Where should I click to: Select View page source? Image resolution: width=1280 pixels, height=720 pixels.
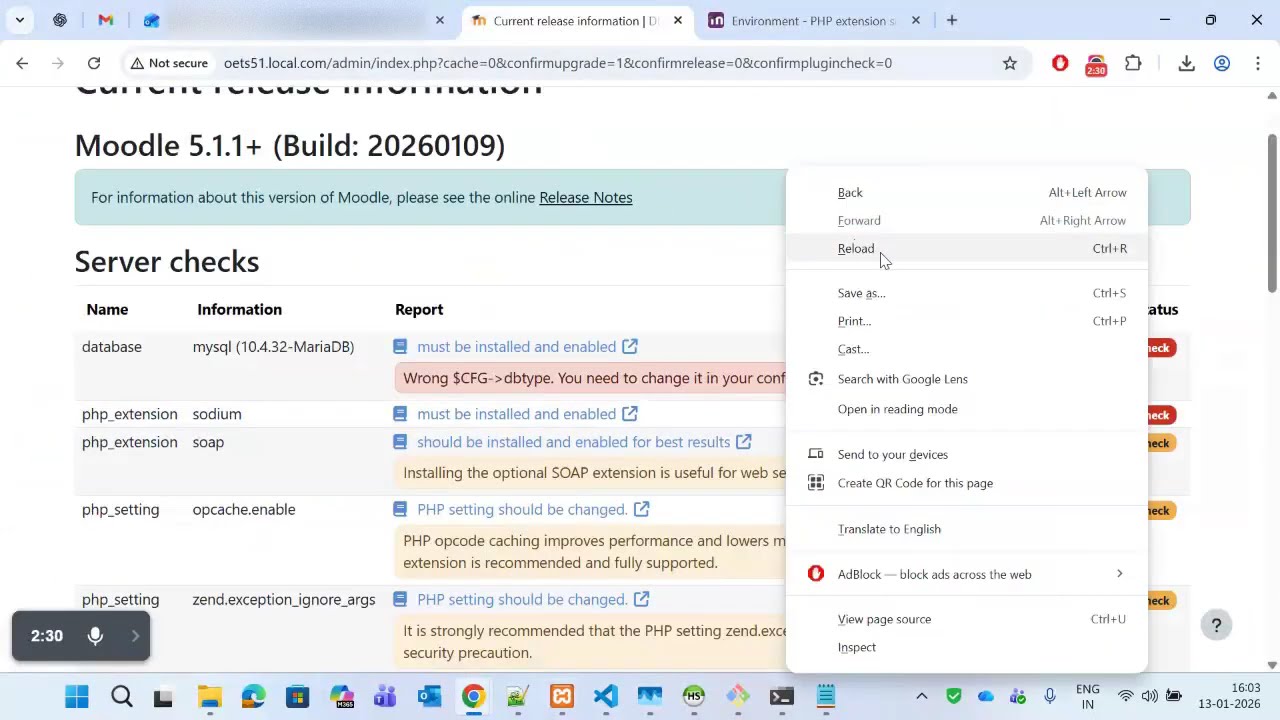(967, 619)
